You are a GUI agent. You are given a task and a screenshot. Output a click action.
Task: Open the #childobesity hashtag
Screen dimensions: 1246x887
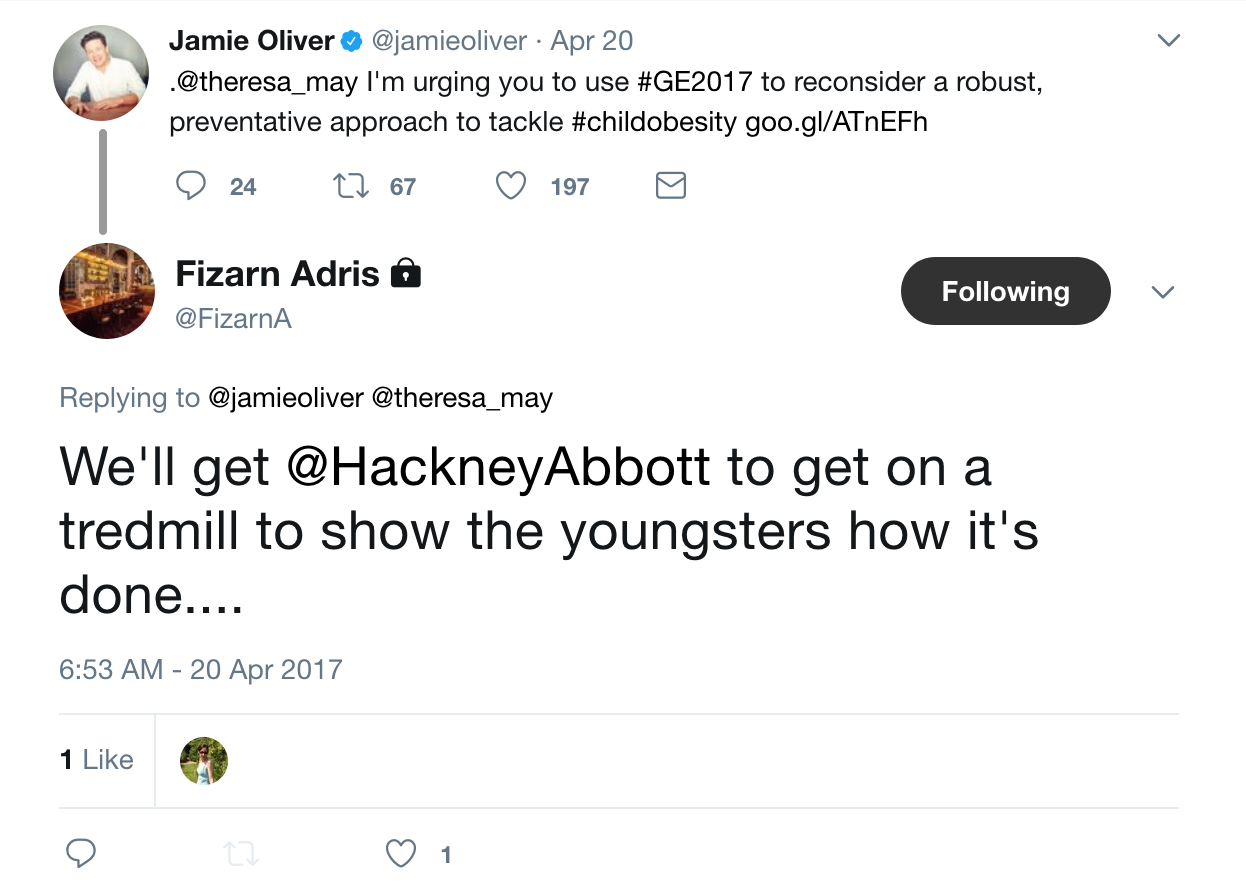point(654,122)
